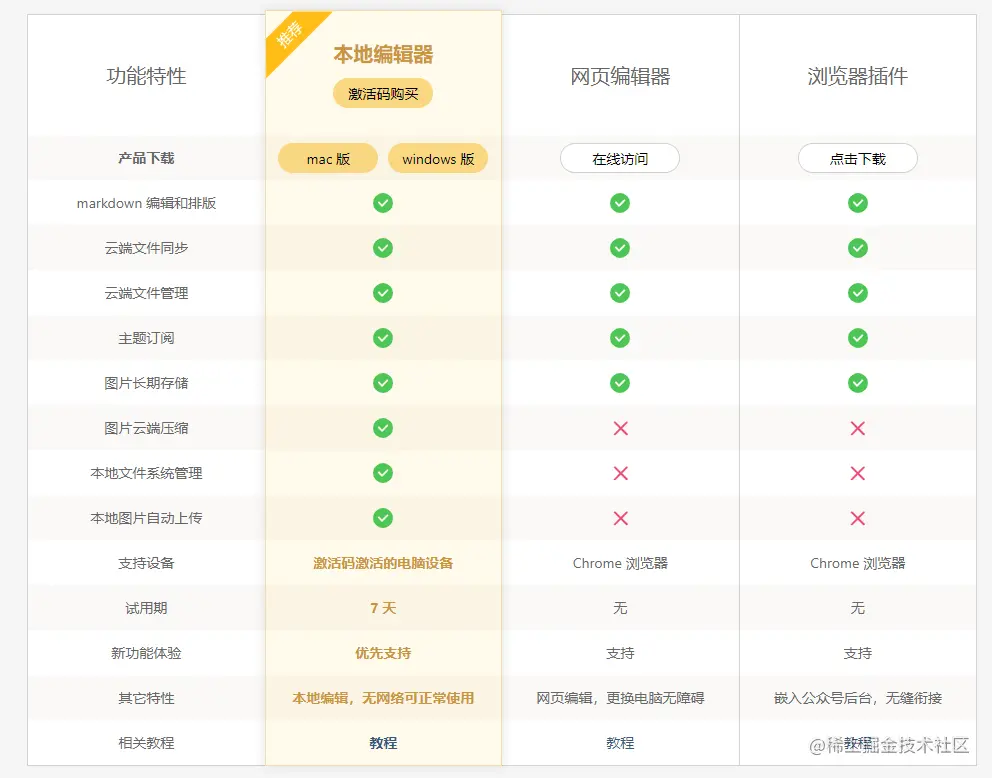Viewport: 992px width, 778px height.
Task: Click the 图片云端压缩 red cross under 网页编辑器
Action: 621,428
